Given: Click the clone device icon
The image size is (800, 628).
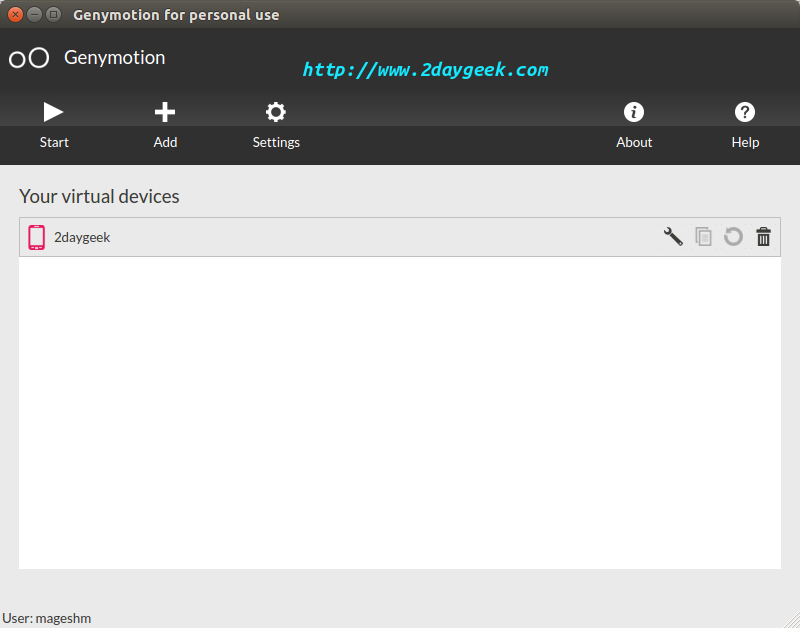Looking at the screenshot, I should 704,237.
